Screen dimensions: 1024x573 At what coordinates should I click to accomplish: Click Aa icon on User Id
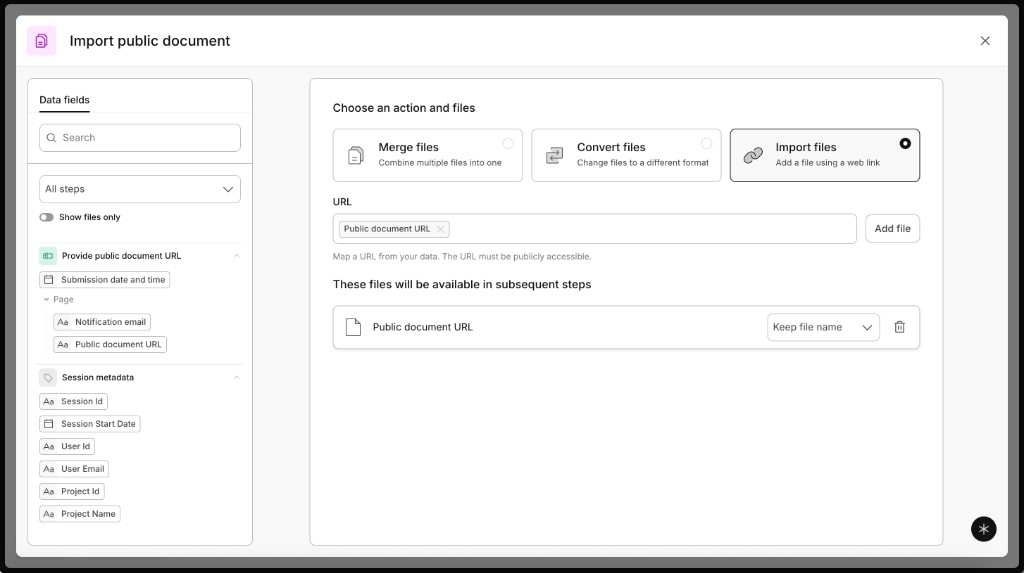point(49,446)
